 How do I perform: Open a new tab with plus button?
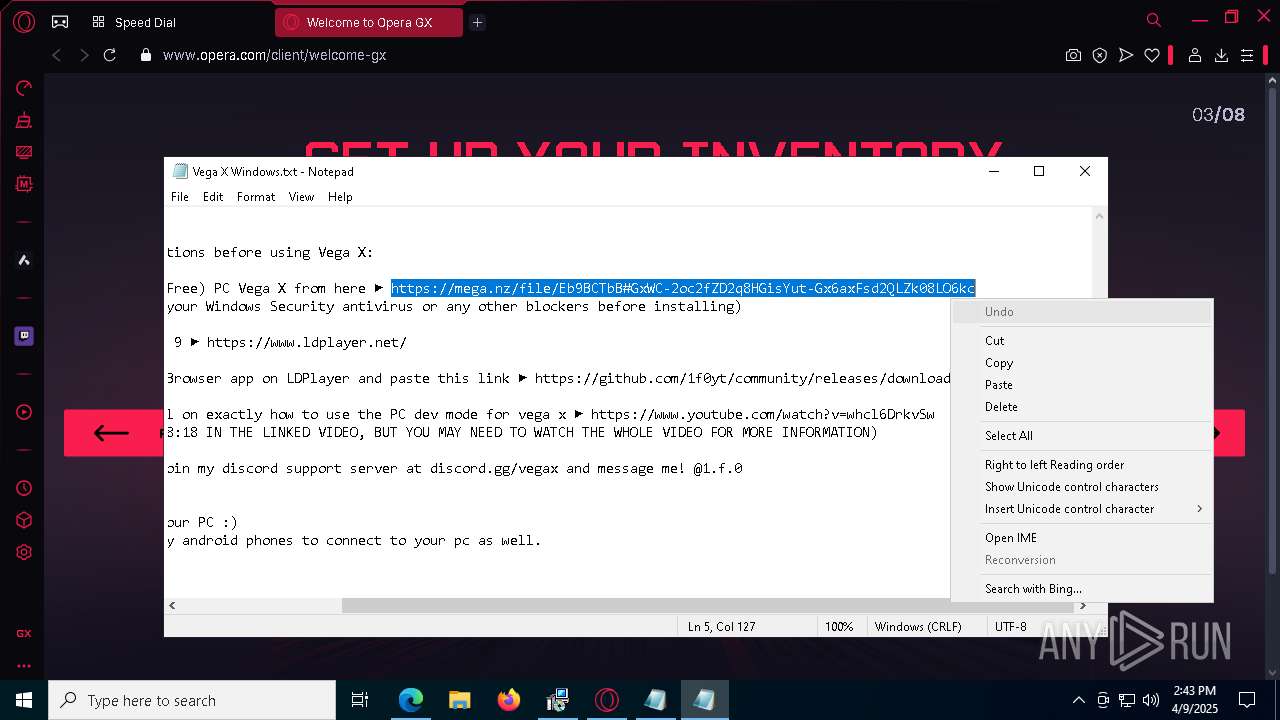click(477, 22)
